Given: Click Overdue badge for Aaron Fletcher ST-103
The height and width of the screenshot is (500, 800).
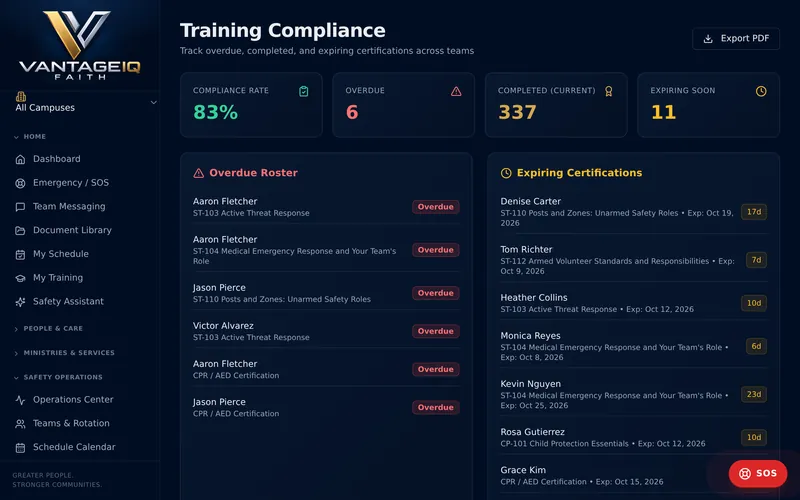Looking at the screenshot, I should click(x=436, y=207).
